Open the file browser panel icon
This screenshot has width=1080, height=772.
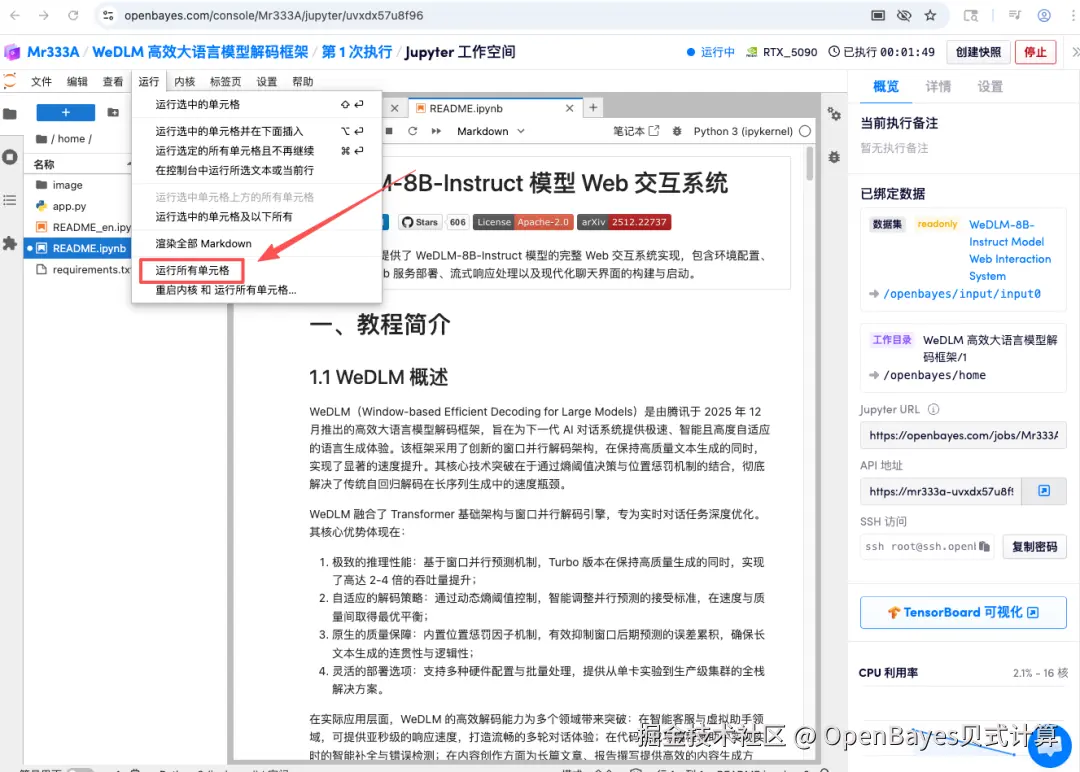[10, 114]
